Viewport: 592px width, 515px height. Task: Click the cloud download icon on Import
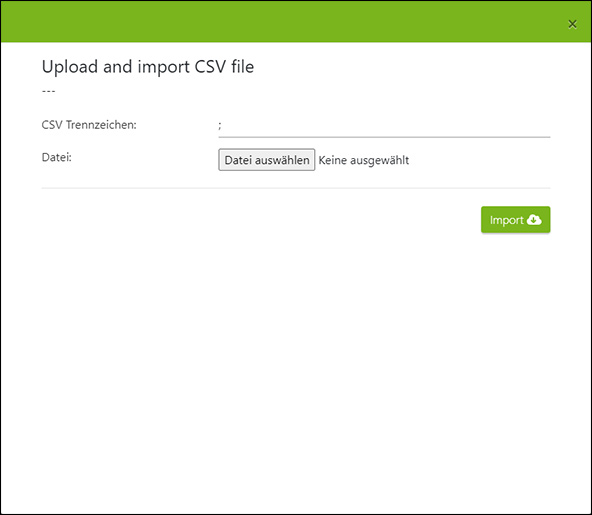click(x=534, y=220)
